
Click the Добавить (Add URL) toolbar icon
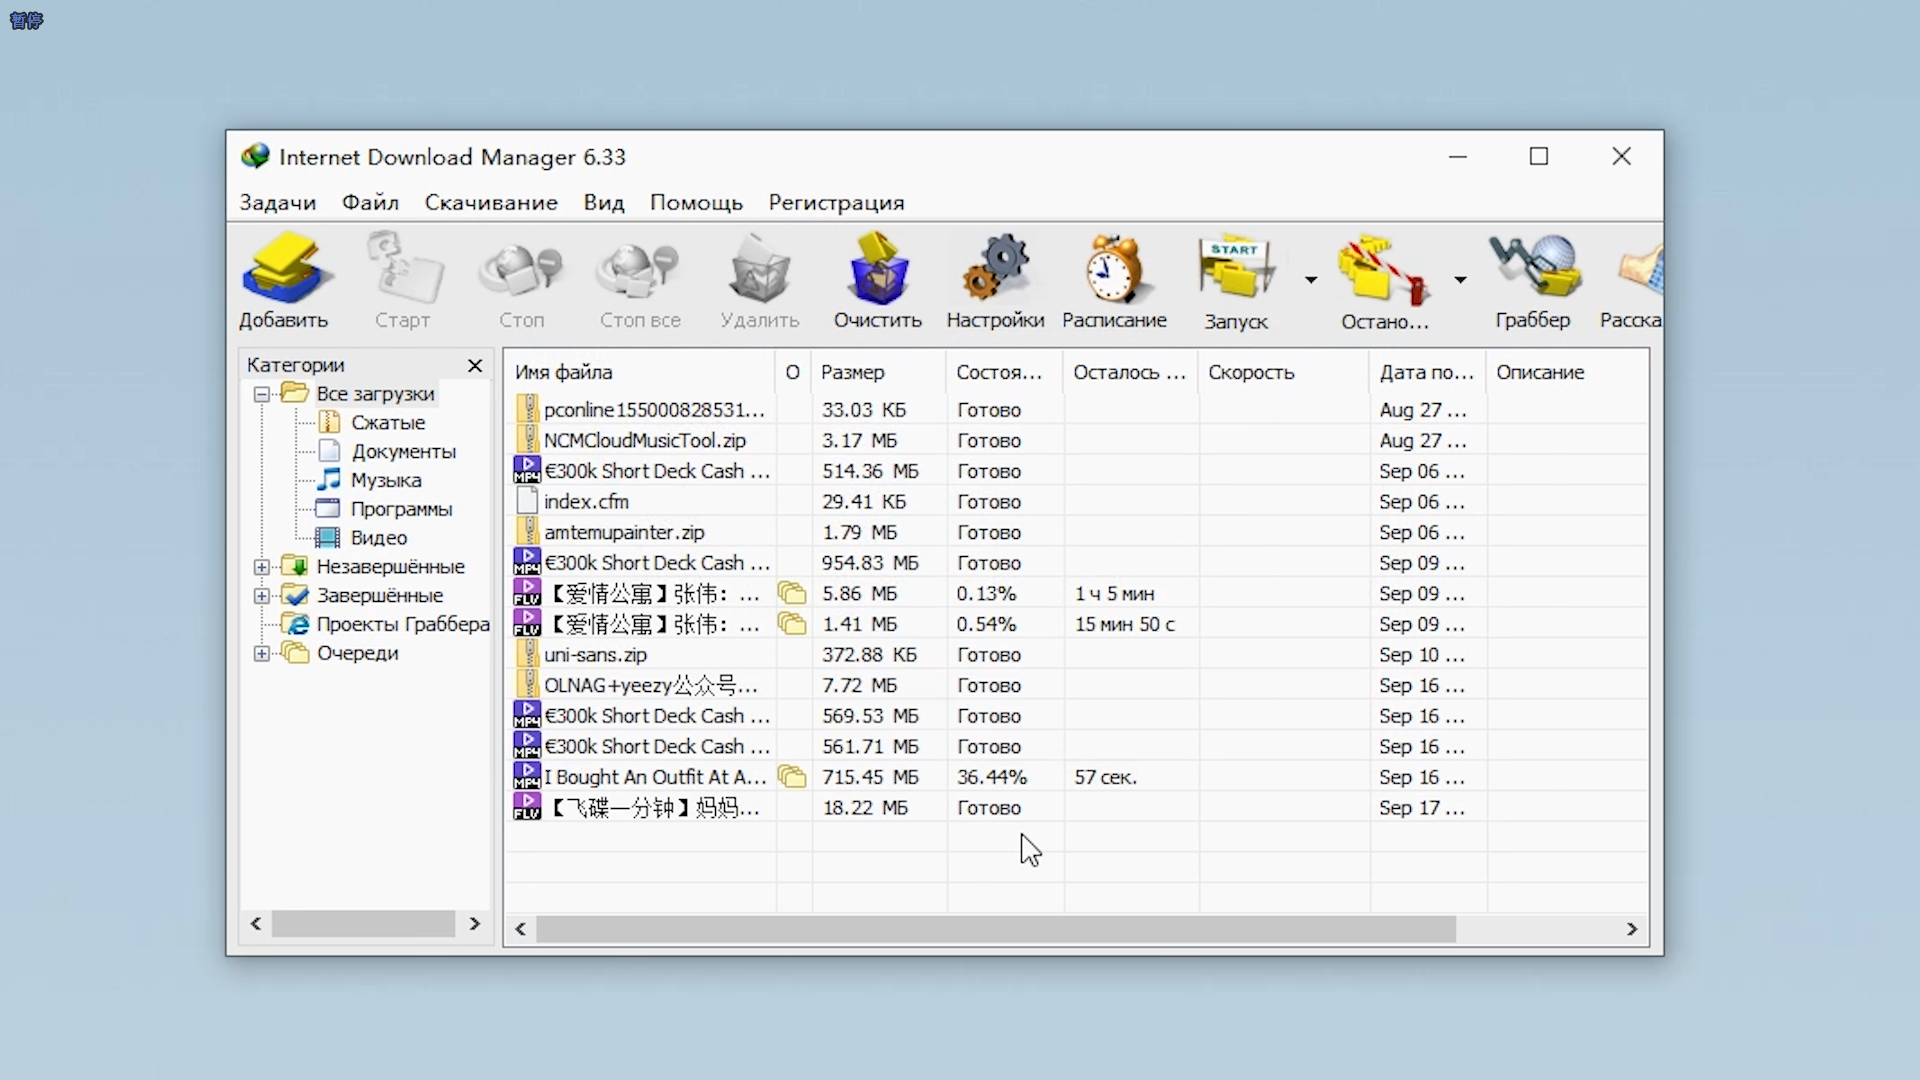point(284,268)
